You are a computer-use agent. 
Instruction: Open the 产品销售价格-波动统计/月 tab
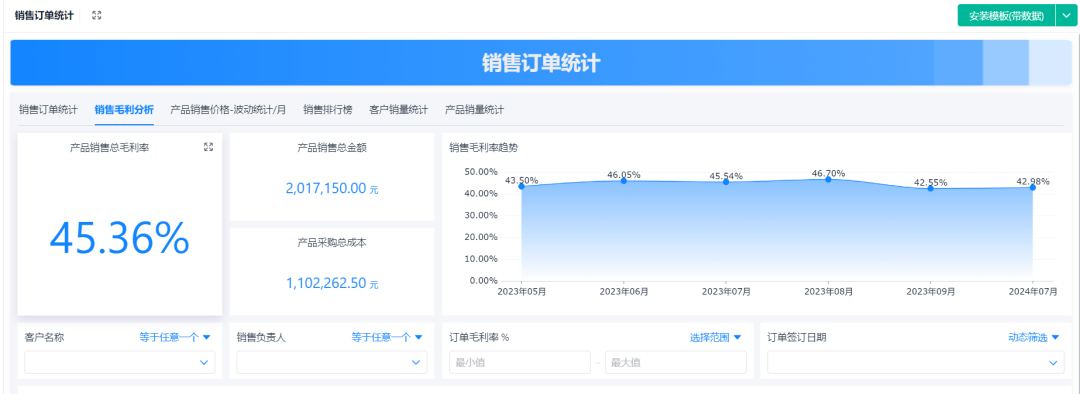click(228, 110)
